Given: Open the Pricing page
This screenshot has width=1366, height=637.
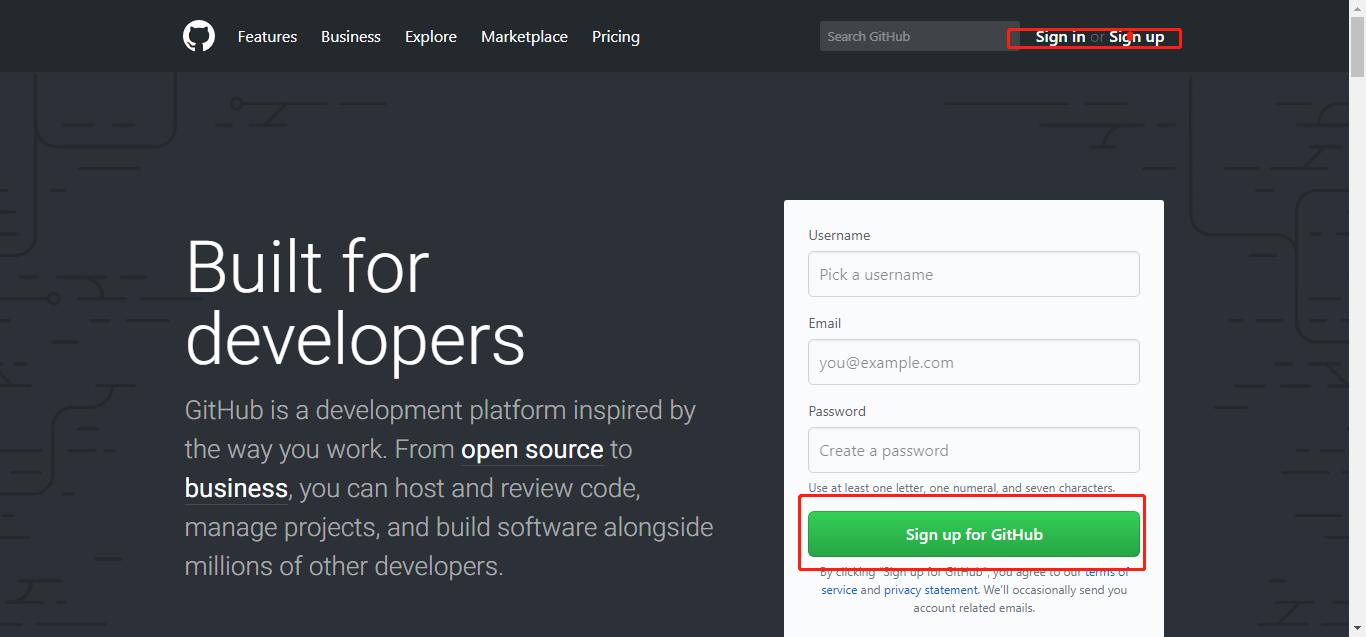Looking at the screenshot, I should (616, 37).
